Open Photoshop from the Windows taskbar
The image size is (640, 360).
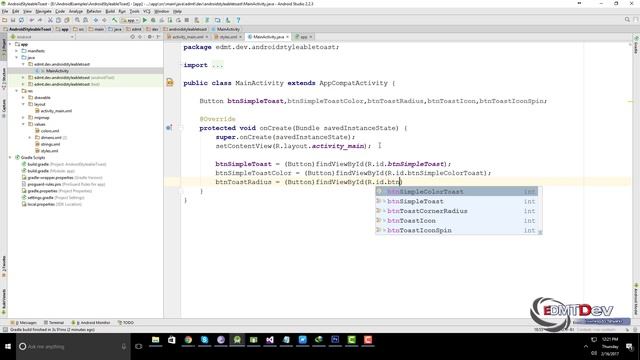(335, 340)
